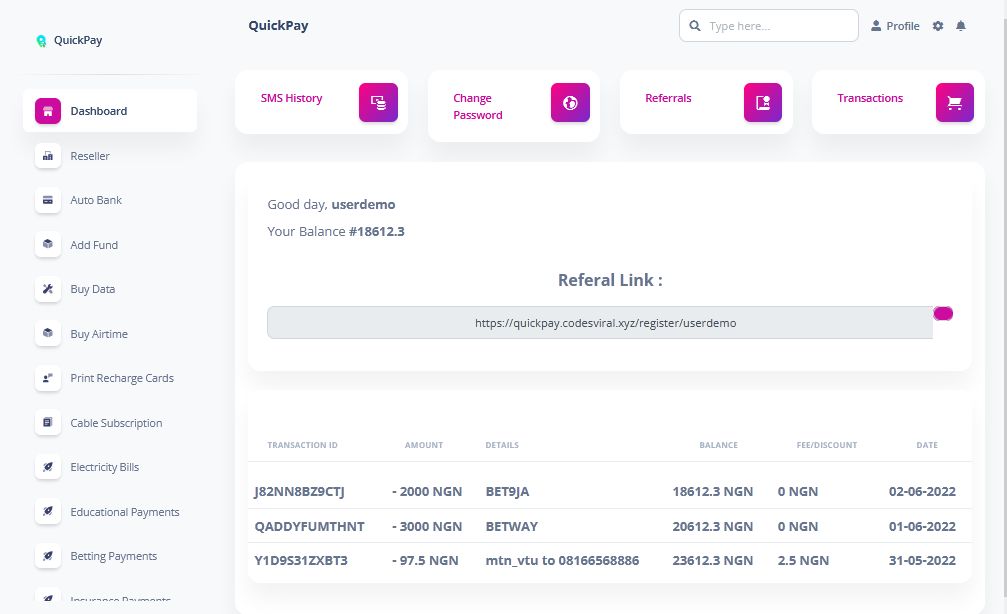Click the Transactions cart icon
The height and width of the screenshot is (614, 1007).
(x=954, y=102)
